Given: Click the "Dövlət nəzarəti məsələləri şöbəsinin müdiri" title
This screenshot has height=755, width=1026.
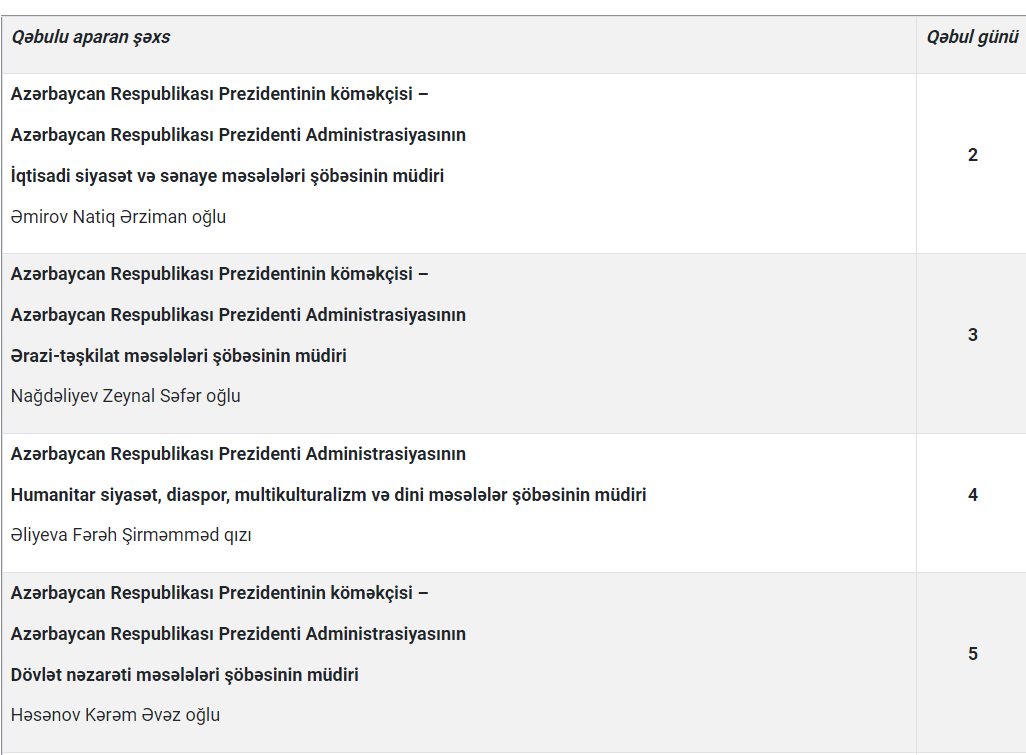Looking at the screenshot, I should 184,675.
